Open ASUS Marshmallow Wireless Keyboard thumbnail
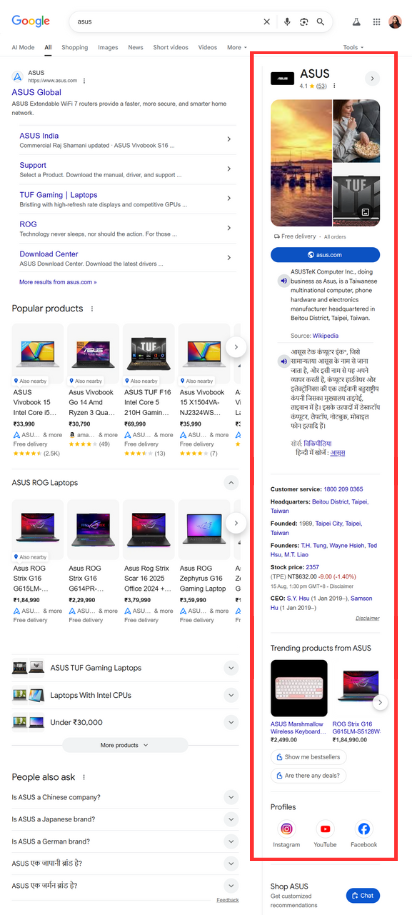Viewport: 412px width, 915px height. coord(299,688)
